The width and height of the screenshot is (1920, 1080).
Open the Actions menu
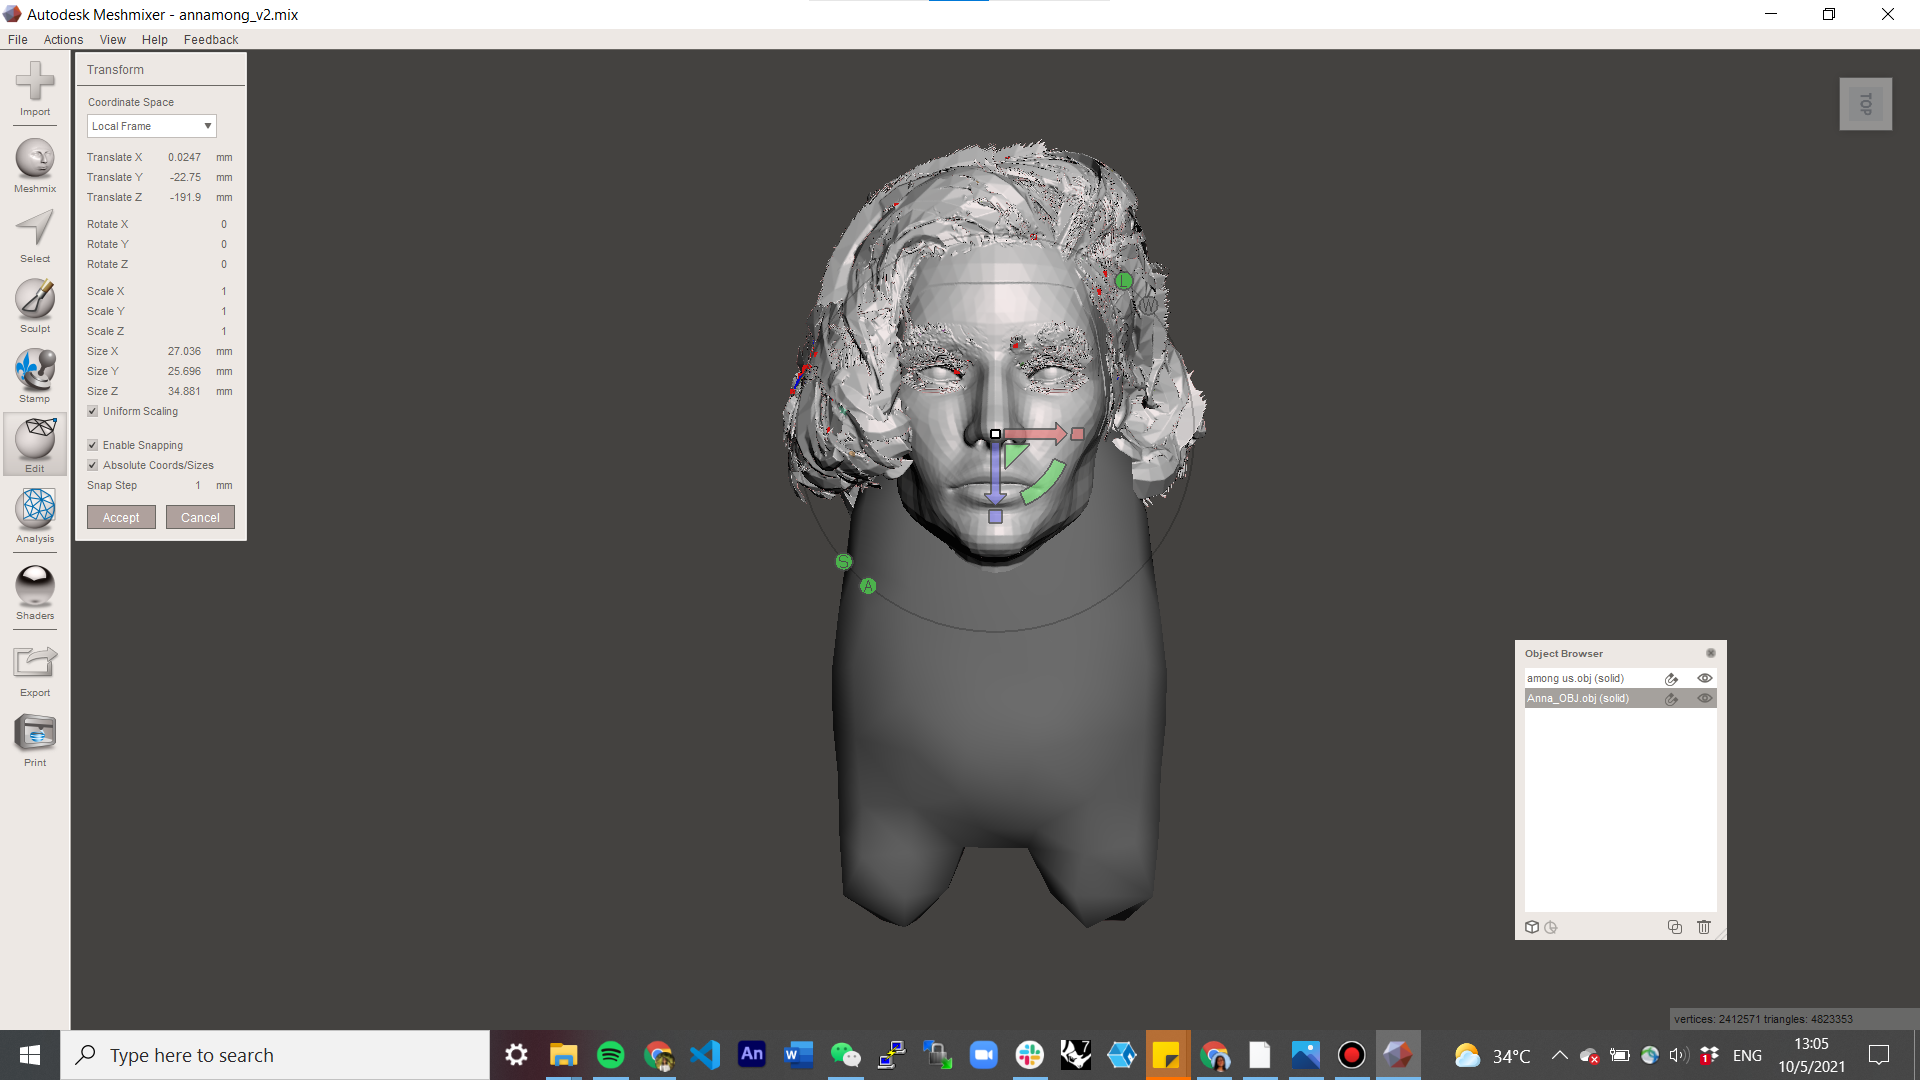pyautogui.click(x=63, y=39)
